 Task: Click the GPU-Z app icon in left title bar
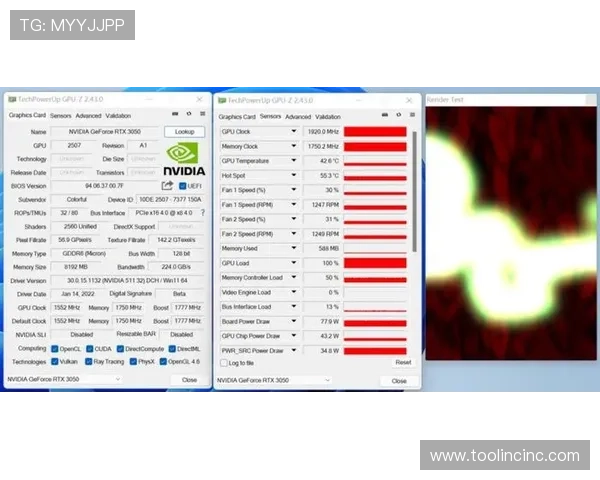coord(12,100)
